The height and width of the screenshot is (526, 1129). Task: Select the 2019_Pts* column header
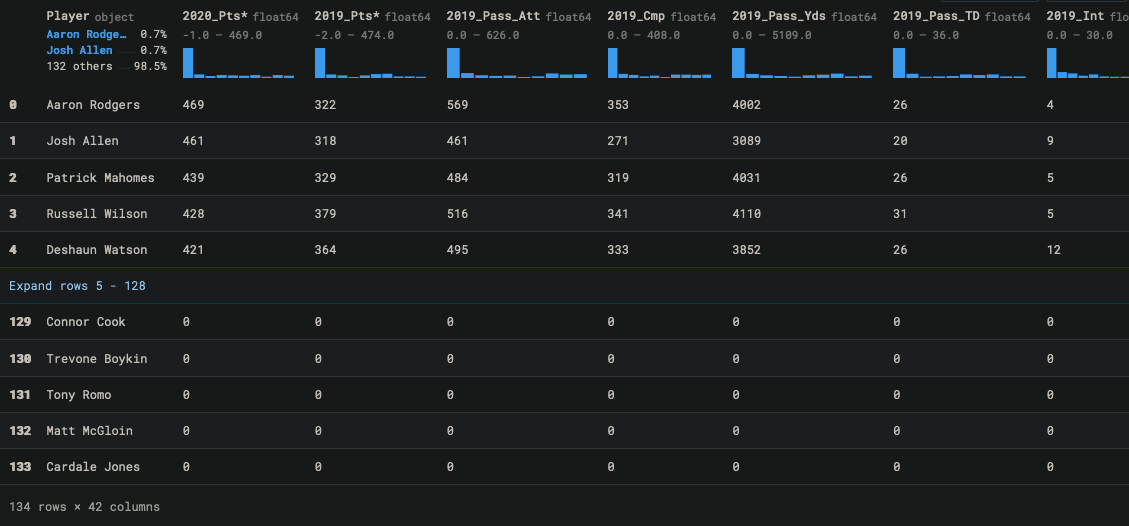348,17
